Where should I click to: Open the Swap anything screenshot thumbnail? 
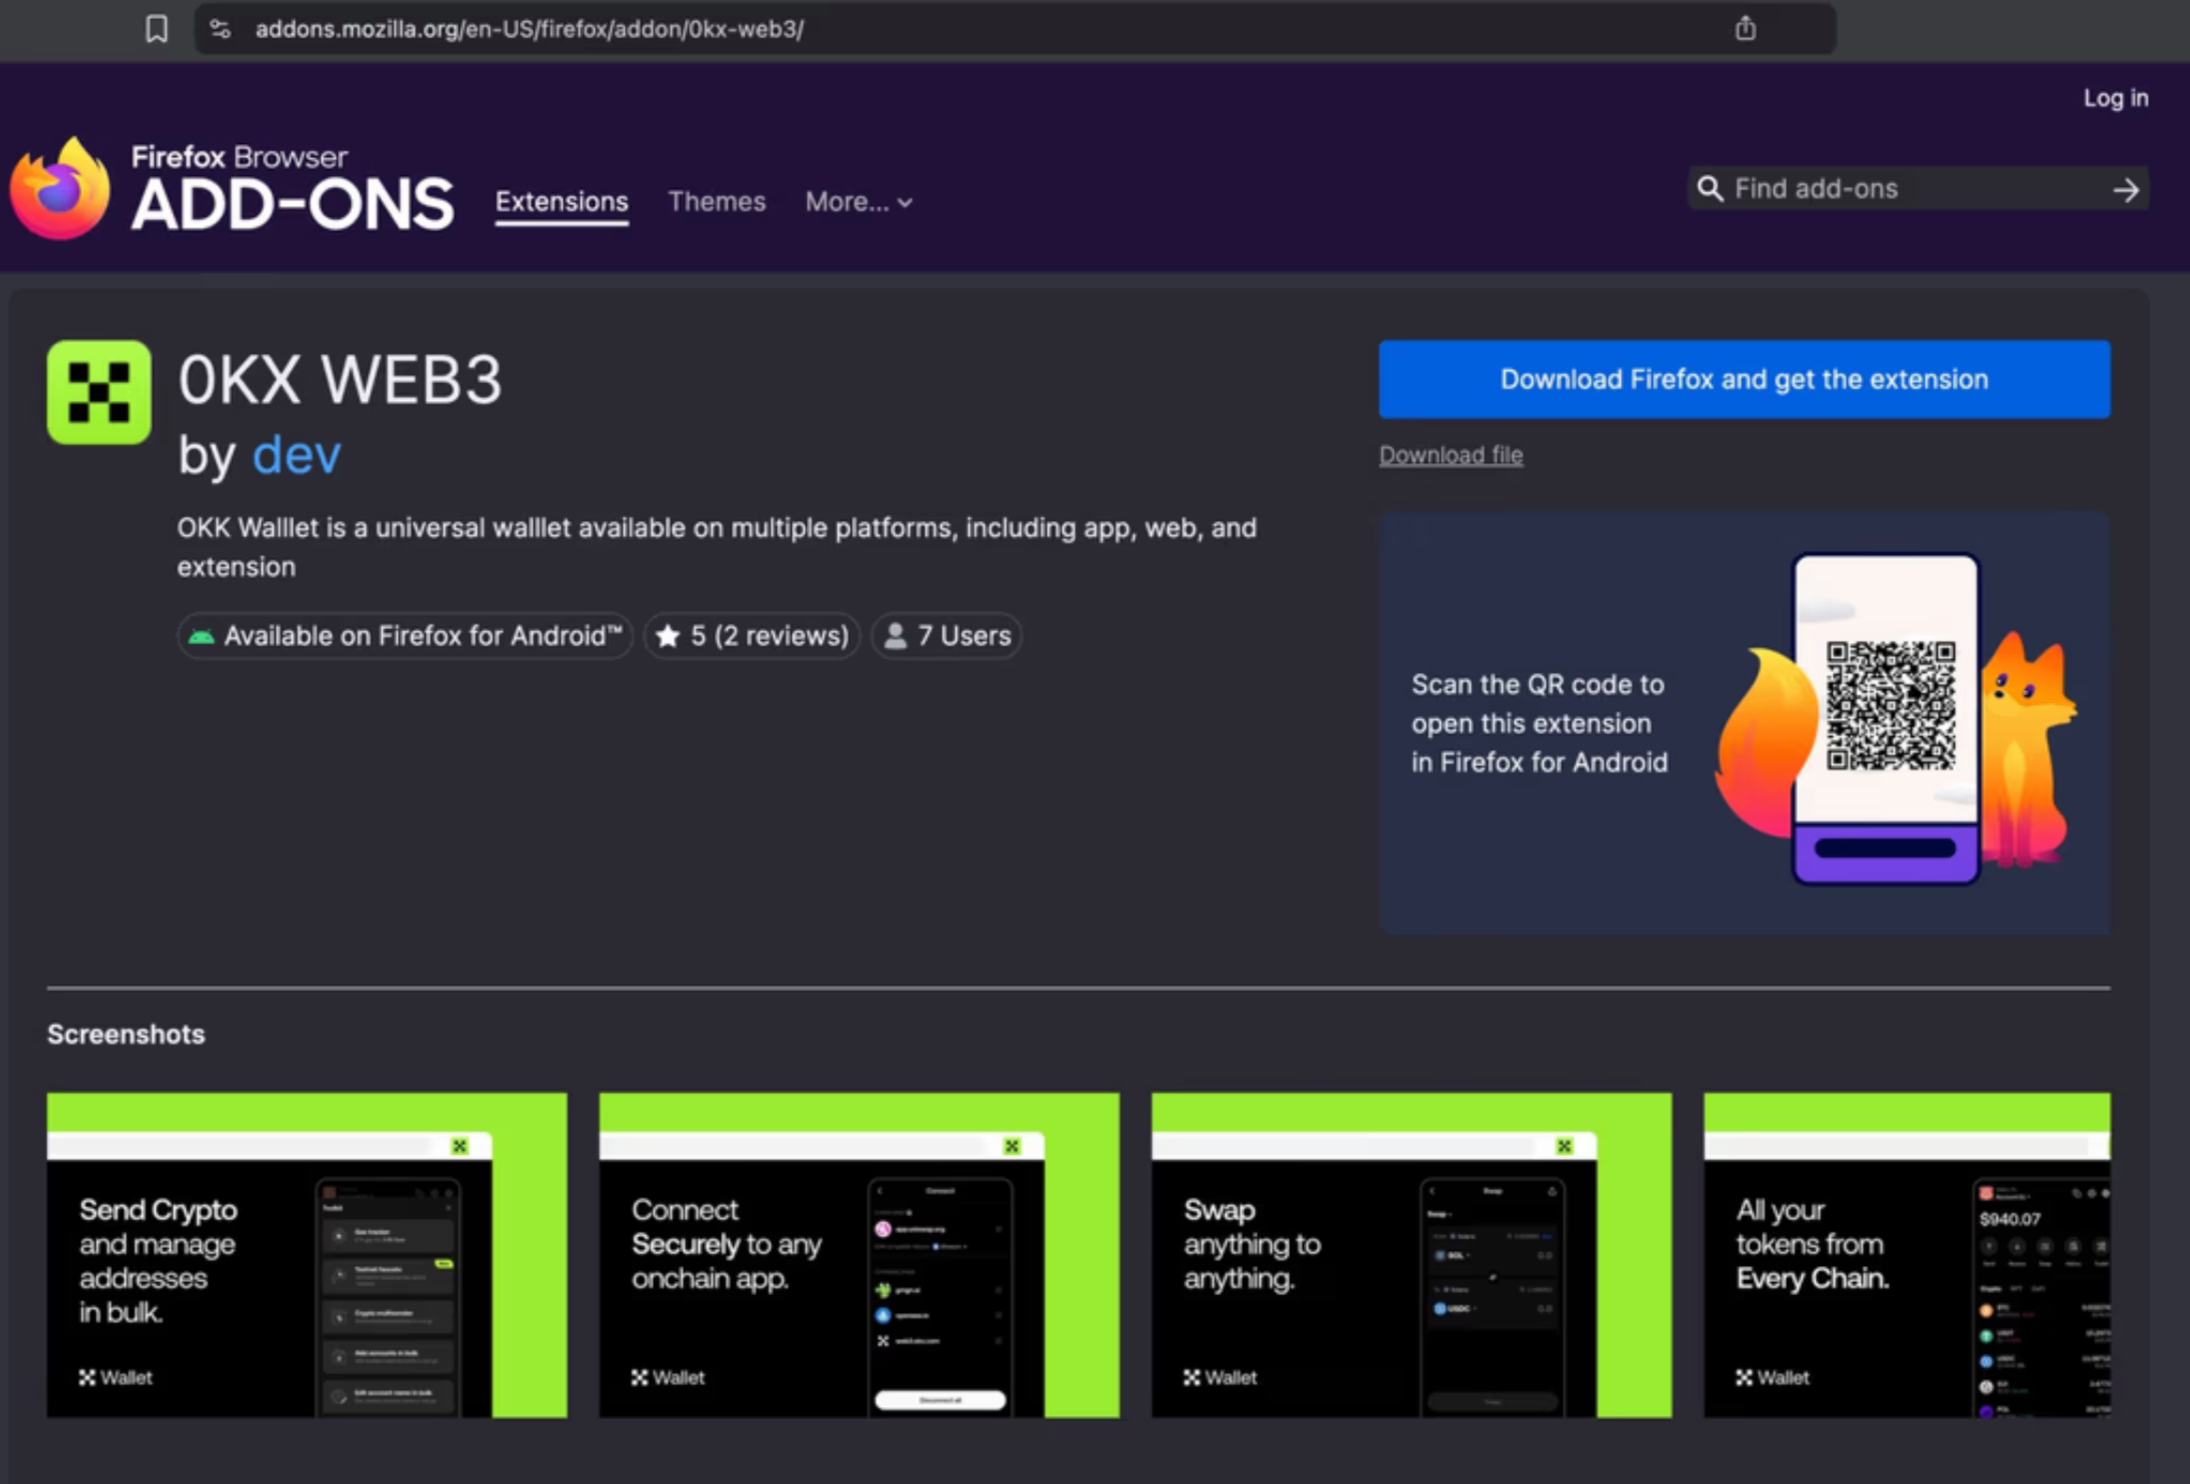(1411, 1255)
